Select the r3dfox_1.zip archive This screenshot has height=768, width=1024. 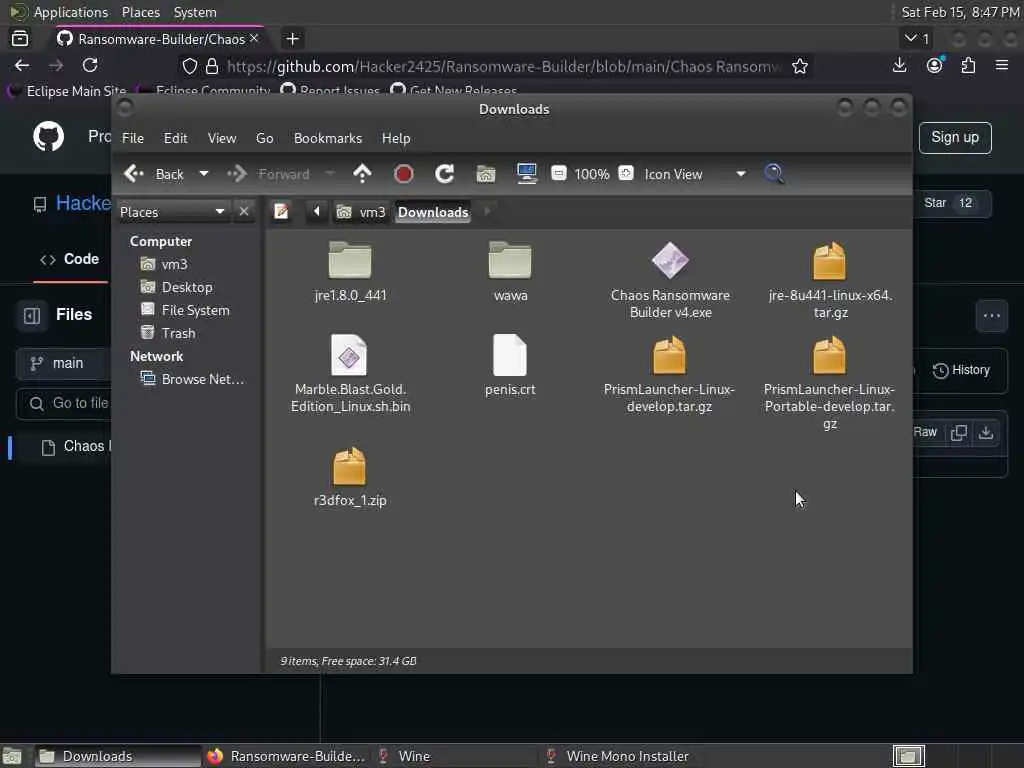coord(350,477)
